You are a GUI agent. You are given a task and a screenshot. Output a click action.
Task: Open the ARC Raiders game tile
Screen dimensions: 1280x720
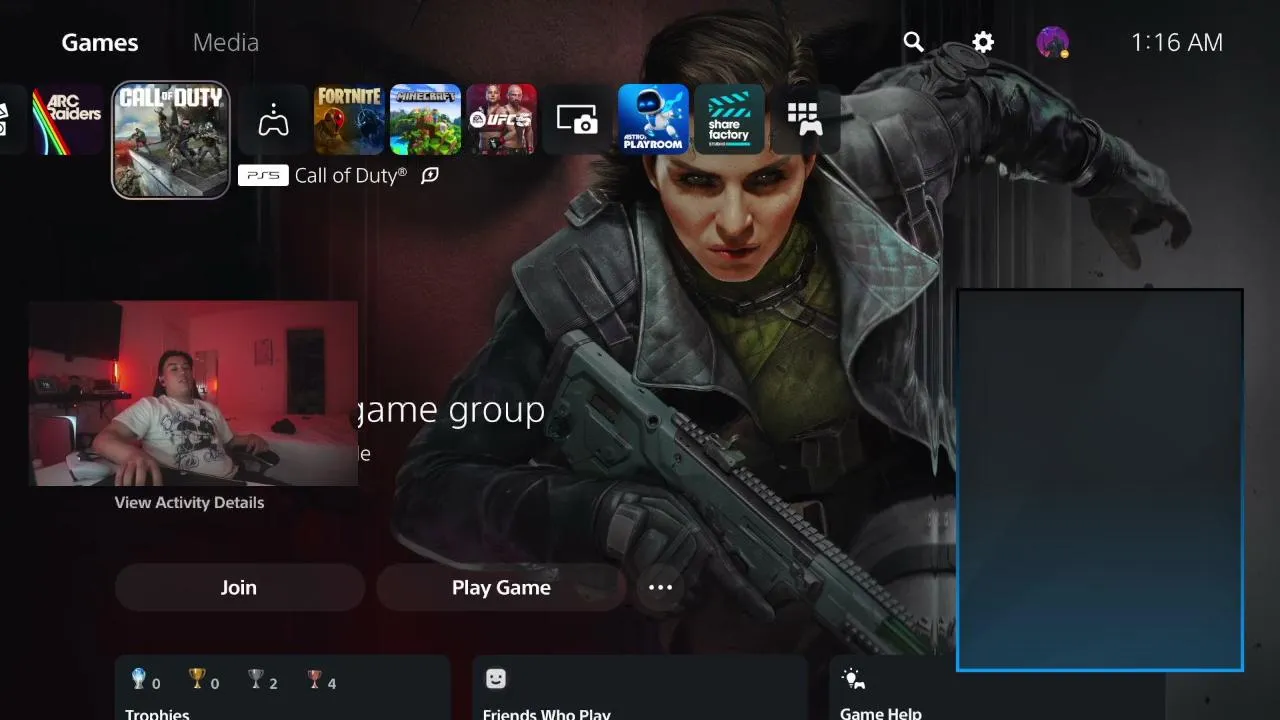[x=67, y=120]
